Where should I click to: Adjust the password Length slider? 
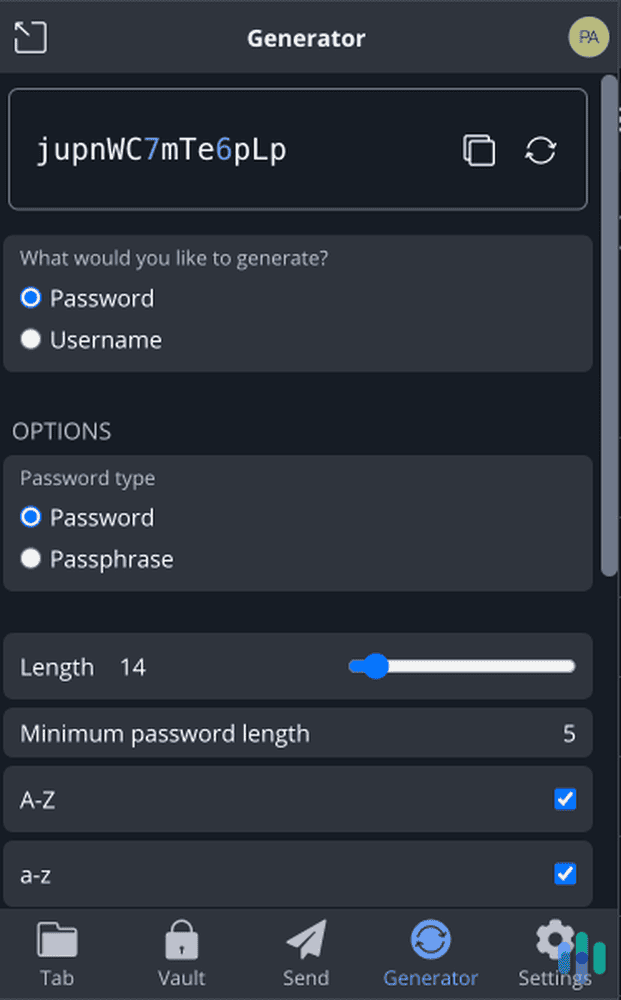point(375,665)
